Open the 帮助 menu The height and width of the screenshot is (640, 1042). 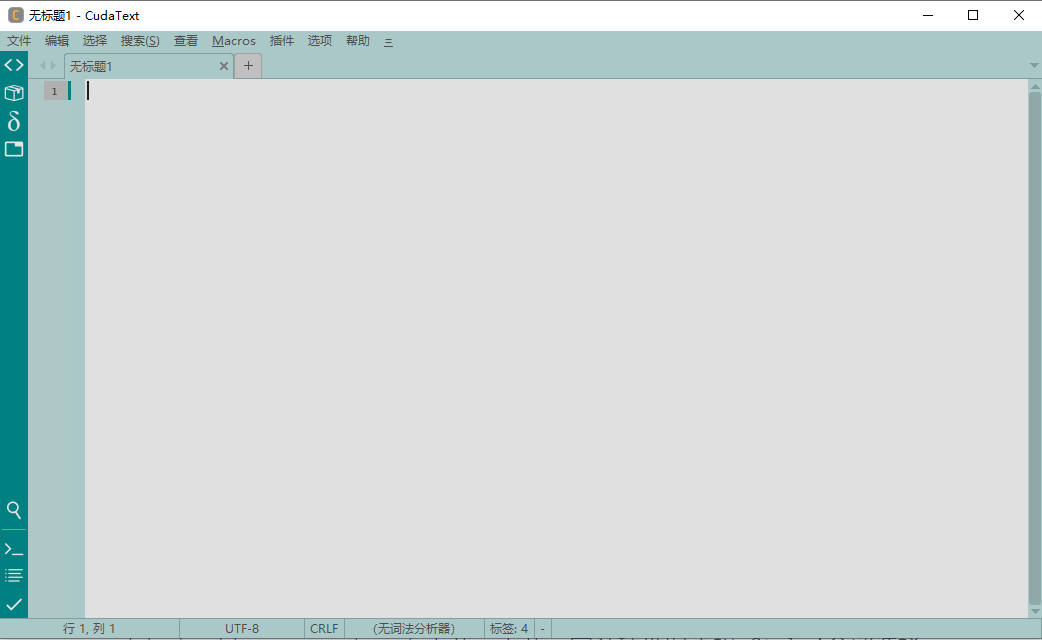358,41
